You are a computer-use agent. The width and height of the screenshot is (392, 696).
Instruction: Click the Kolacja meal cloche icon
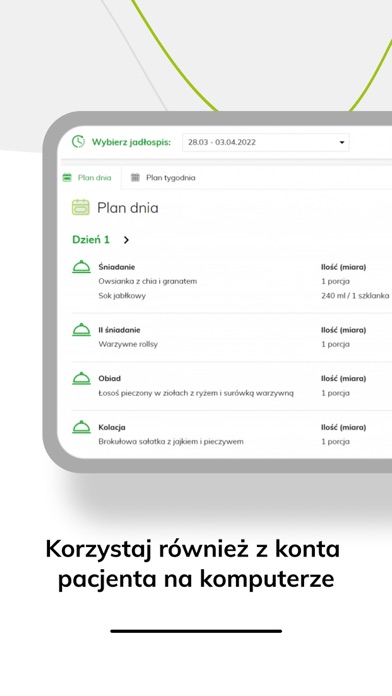coord(81,427)
